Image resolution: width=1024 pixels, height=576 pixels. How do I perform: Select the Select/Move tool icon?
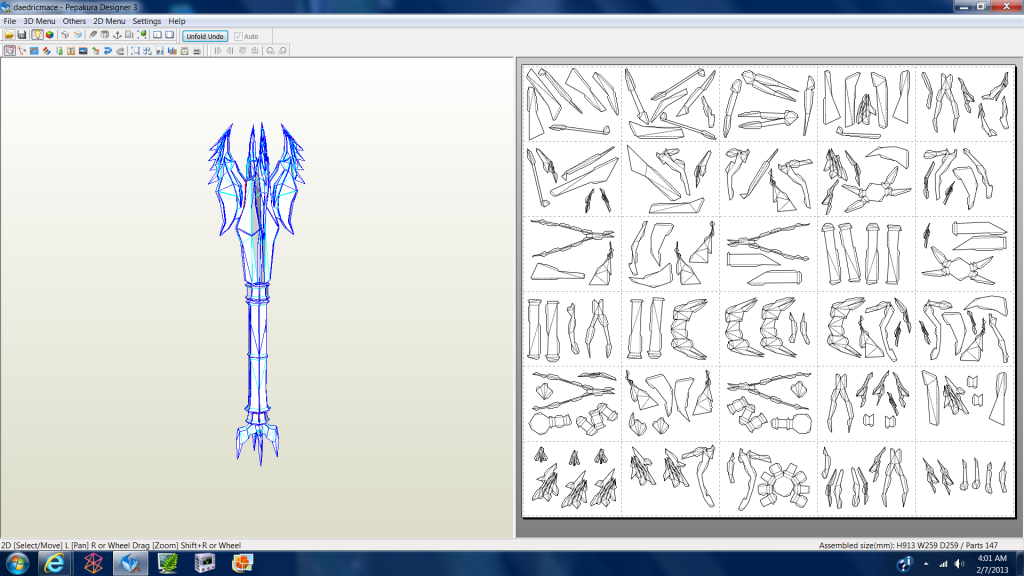tap(9, 51)
